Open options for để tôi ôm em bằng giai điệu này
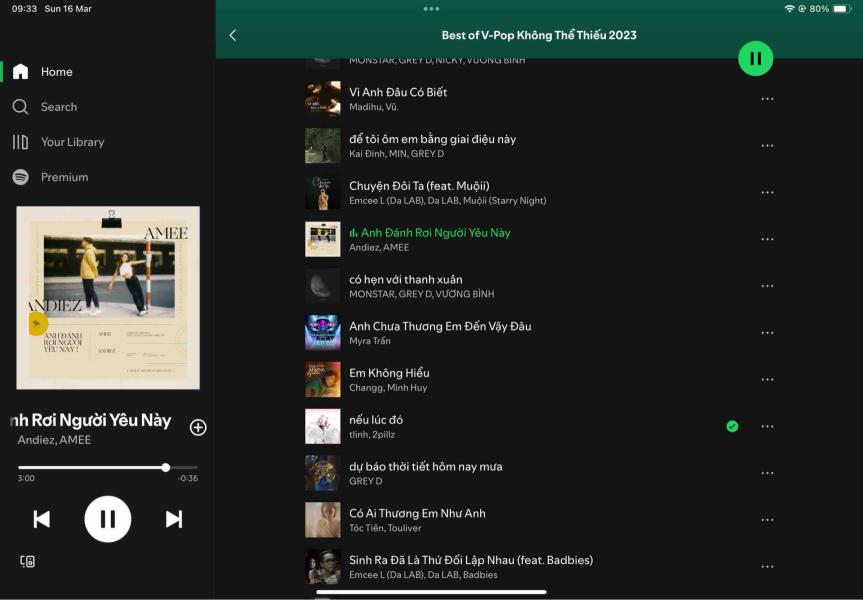The width and height of the screenshot is (863, 600). point(767,146)
